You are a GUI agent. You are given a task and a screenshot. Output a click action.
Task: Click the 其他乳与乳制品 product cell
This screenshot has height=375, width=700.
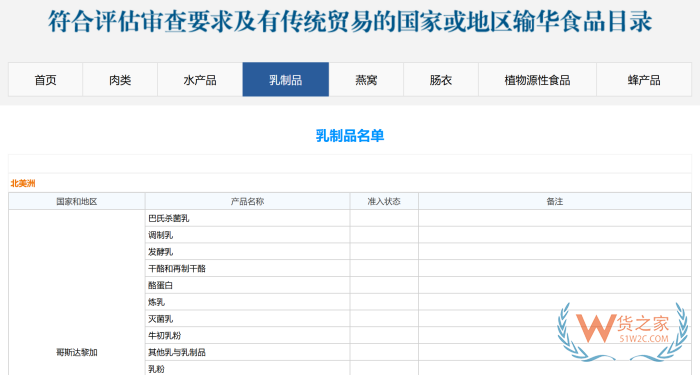(x=247, y=352)
